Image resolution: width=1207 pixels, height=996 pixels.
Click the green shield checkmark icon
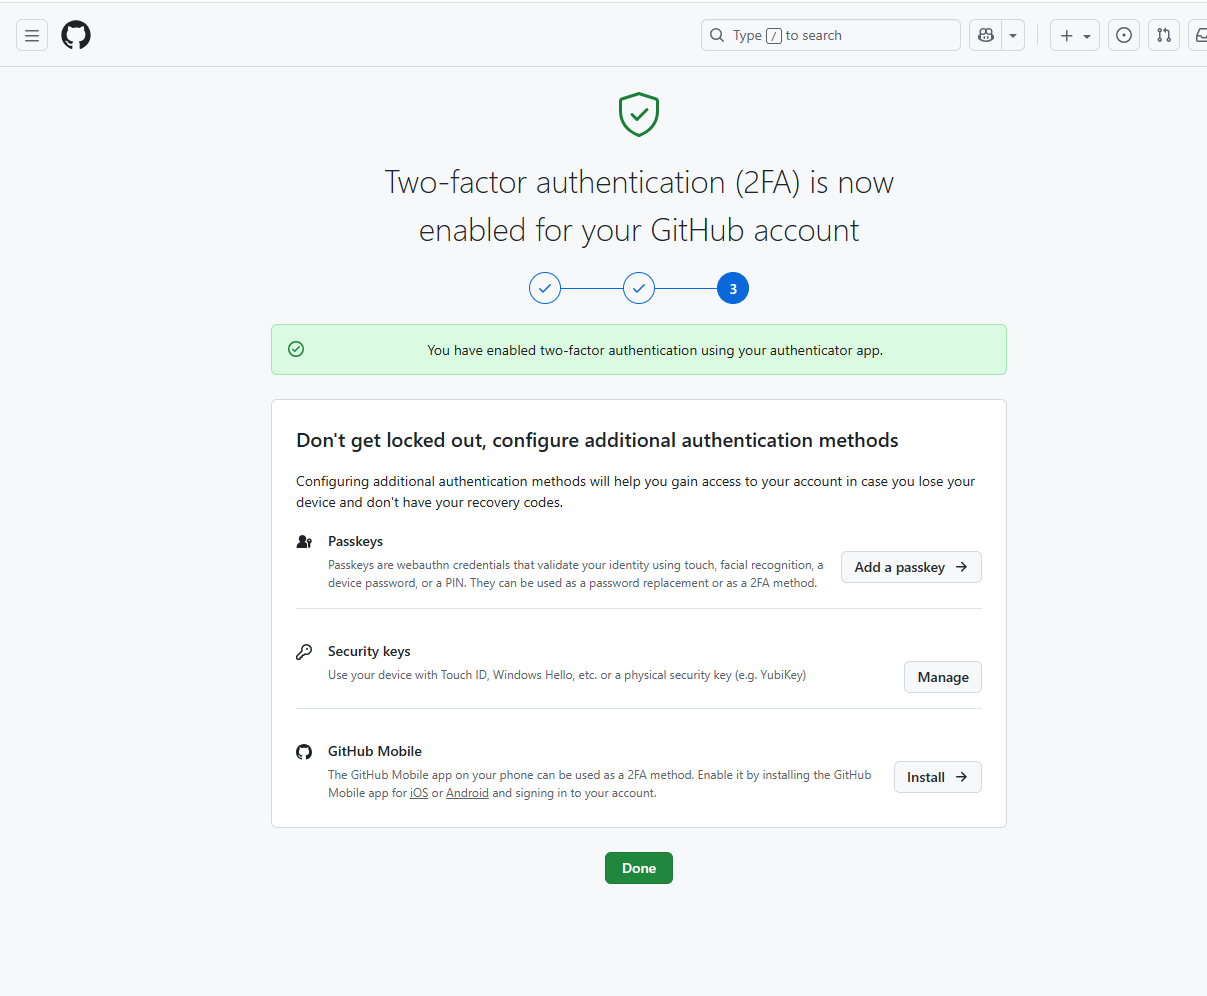click(639, 114)
